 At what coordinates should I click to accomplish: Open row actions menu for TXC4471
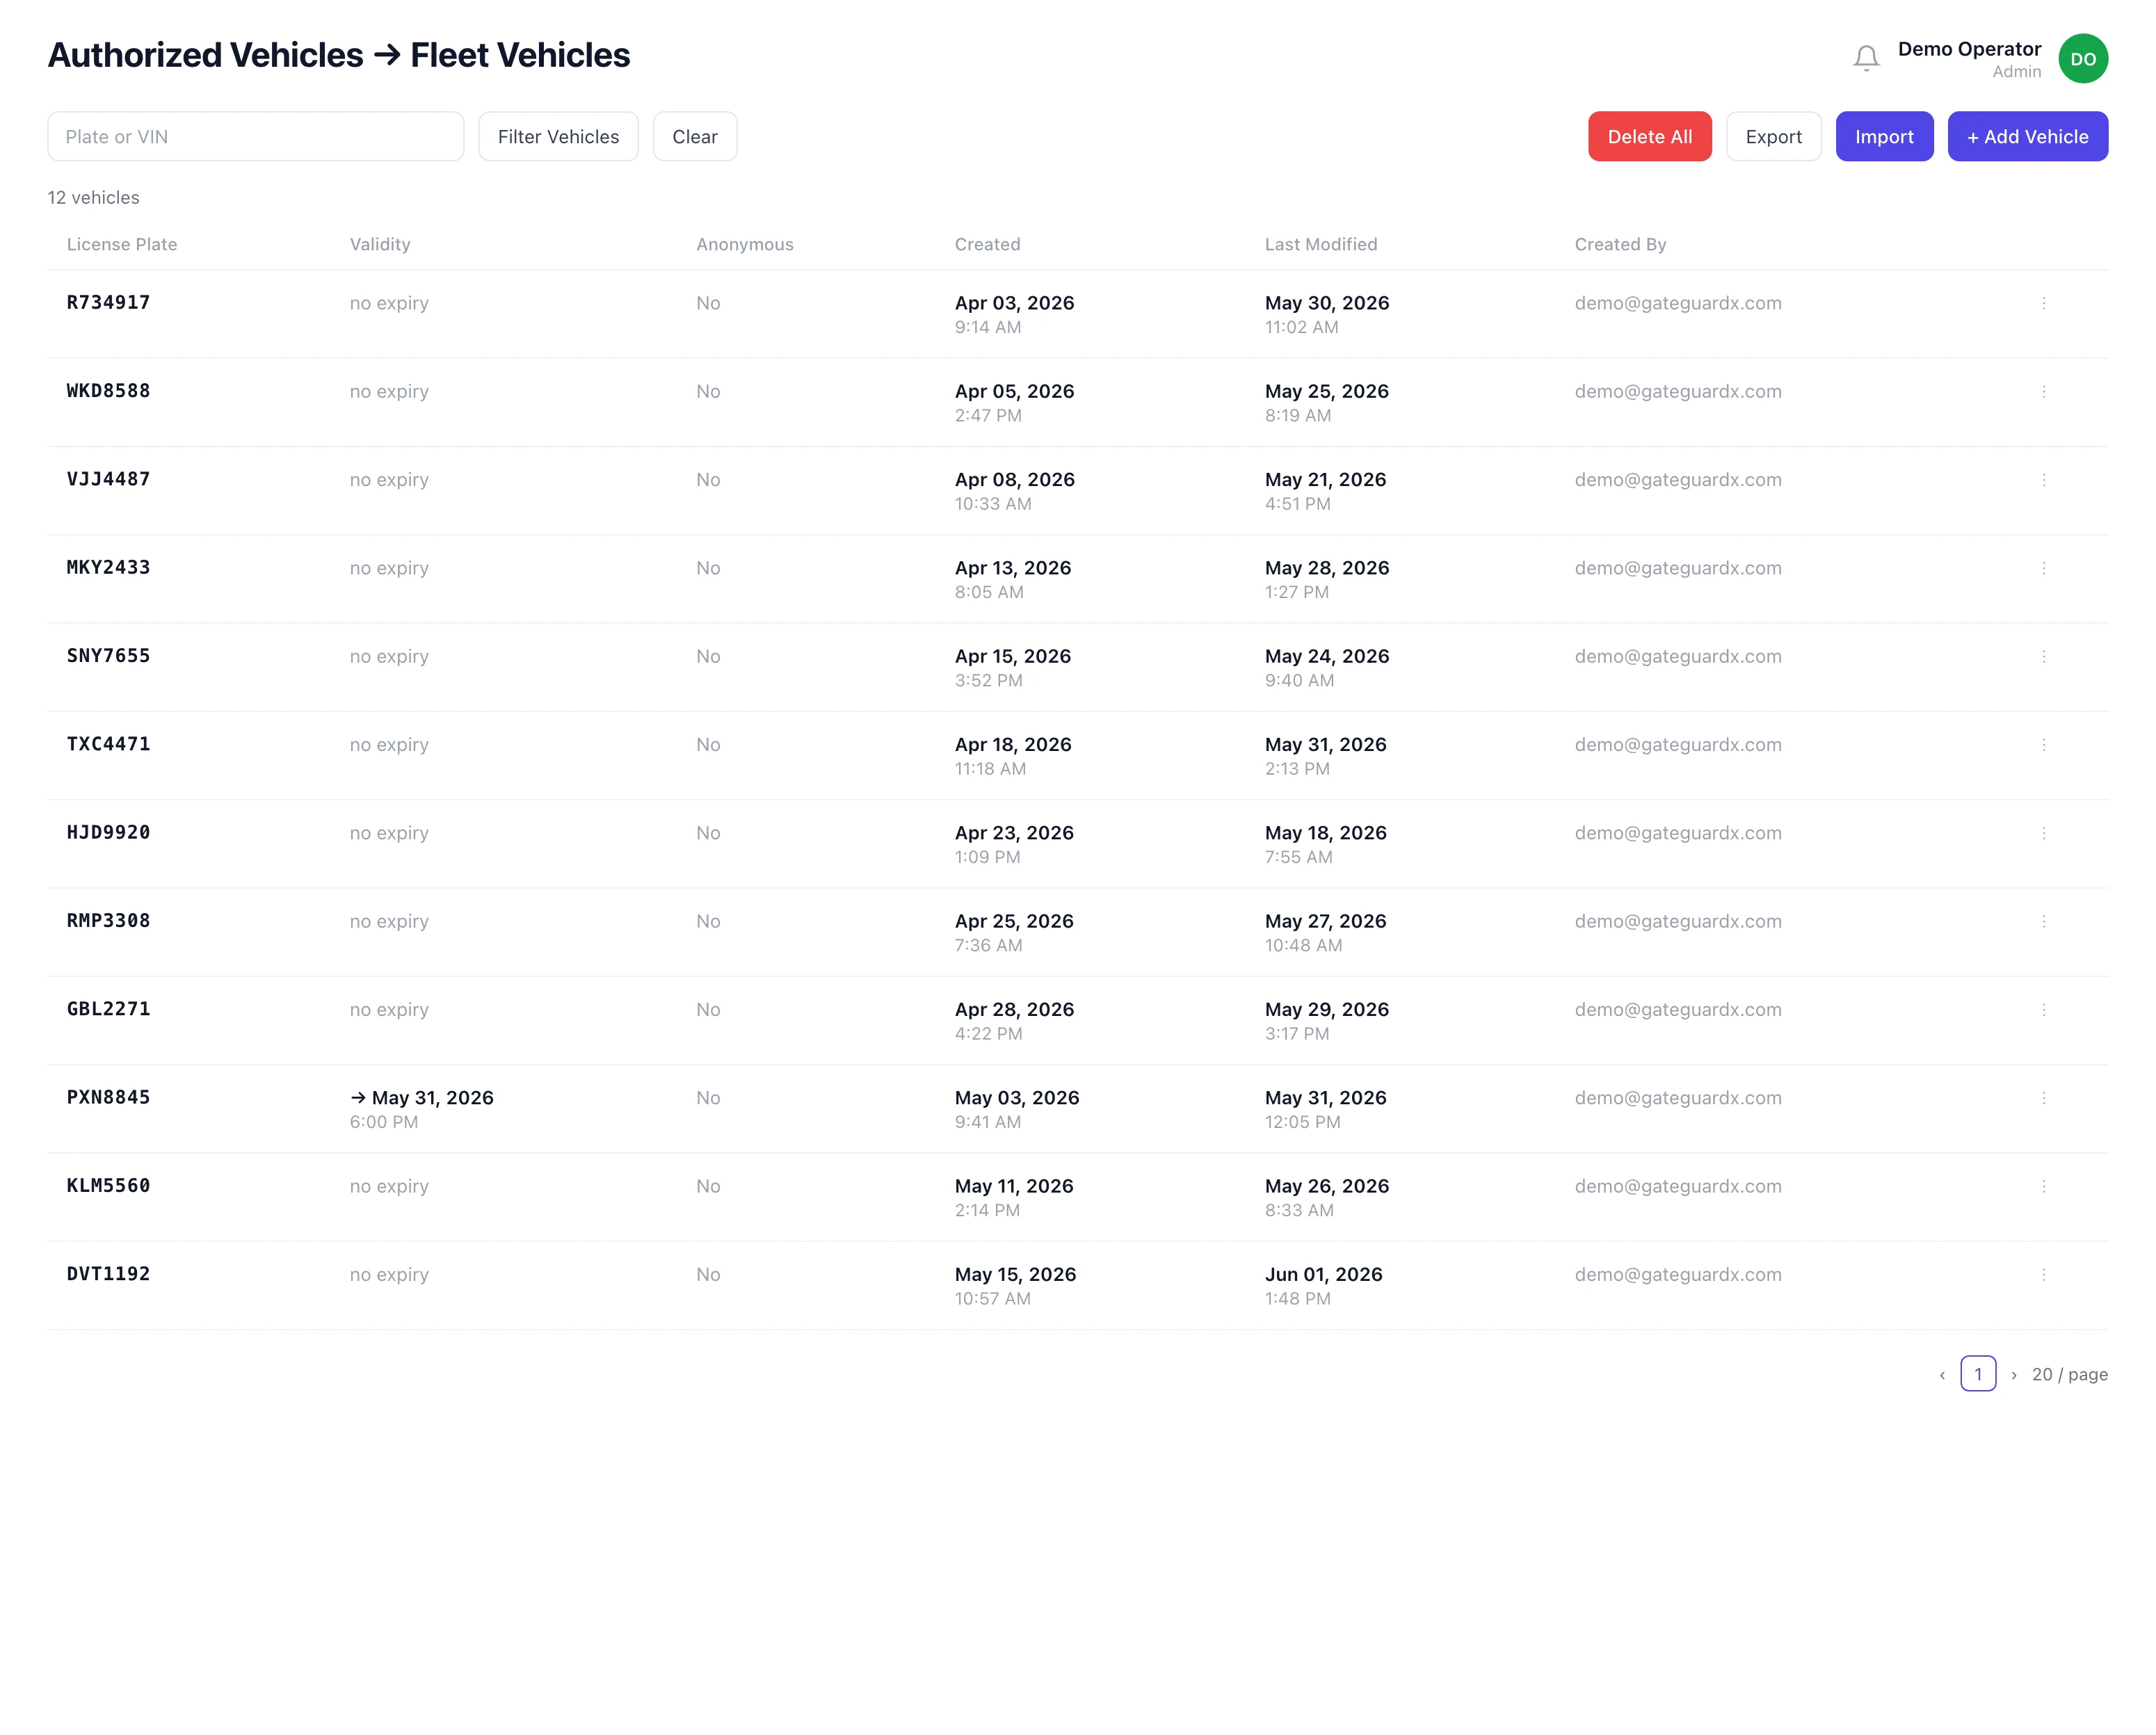click(2044, 745)
